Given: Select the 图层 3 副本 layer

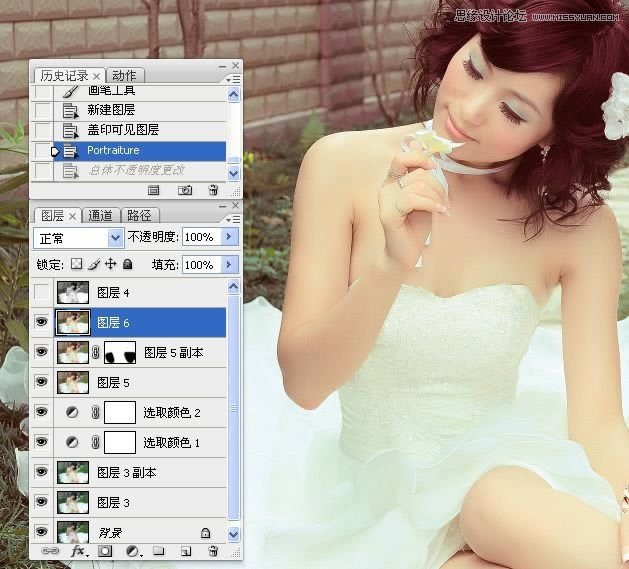Looking at the screenshot, I should (126, 472).
